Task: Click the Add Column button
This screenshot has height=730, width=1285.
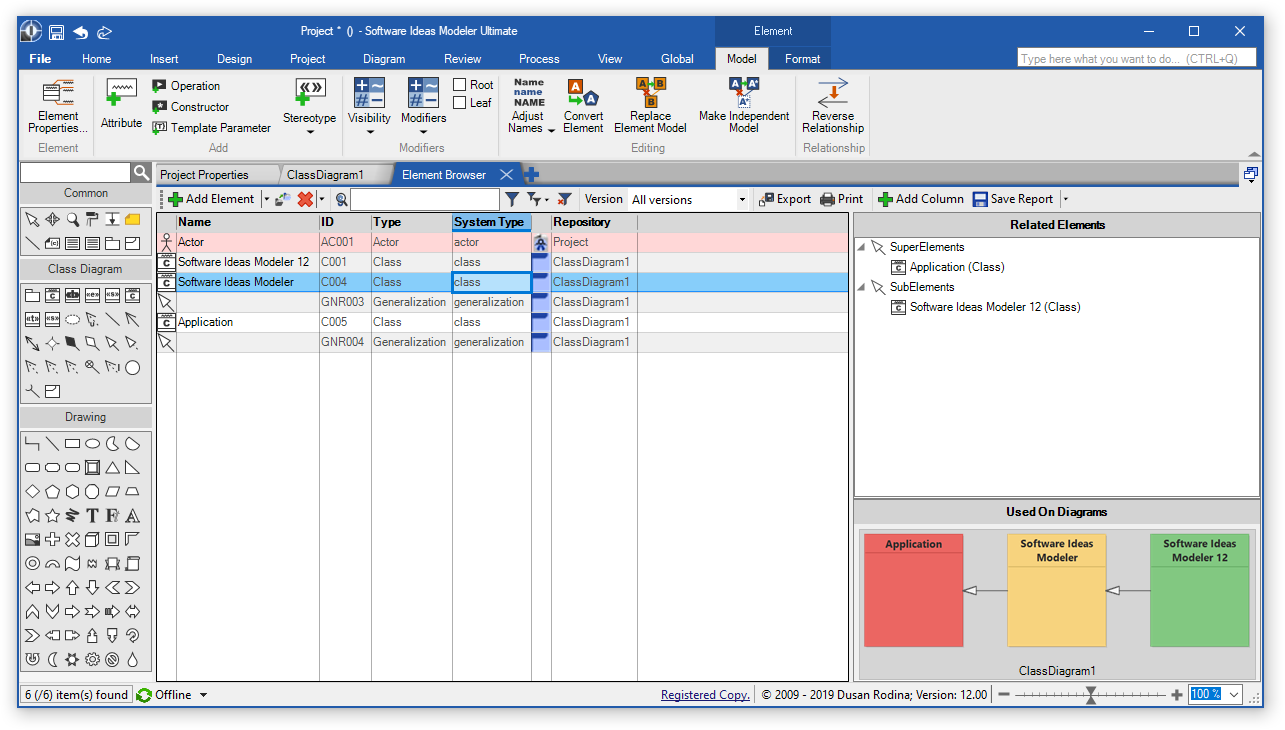Action: point(920,199)
